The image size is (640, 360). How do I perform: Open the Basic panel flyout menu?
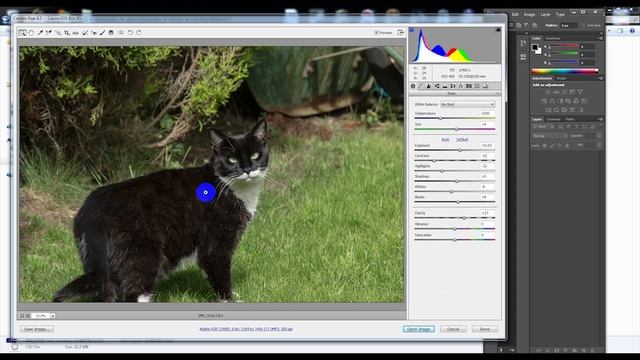[x=498, y=93]
